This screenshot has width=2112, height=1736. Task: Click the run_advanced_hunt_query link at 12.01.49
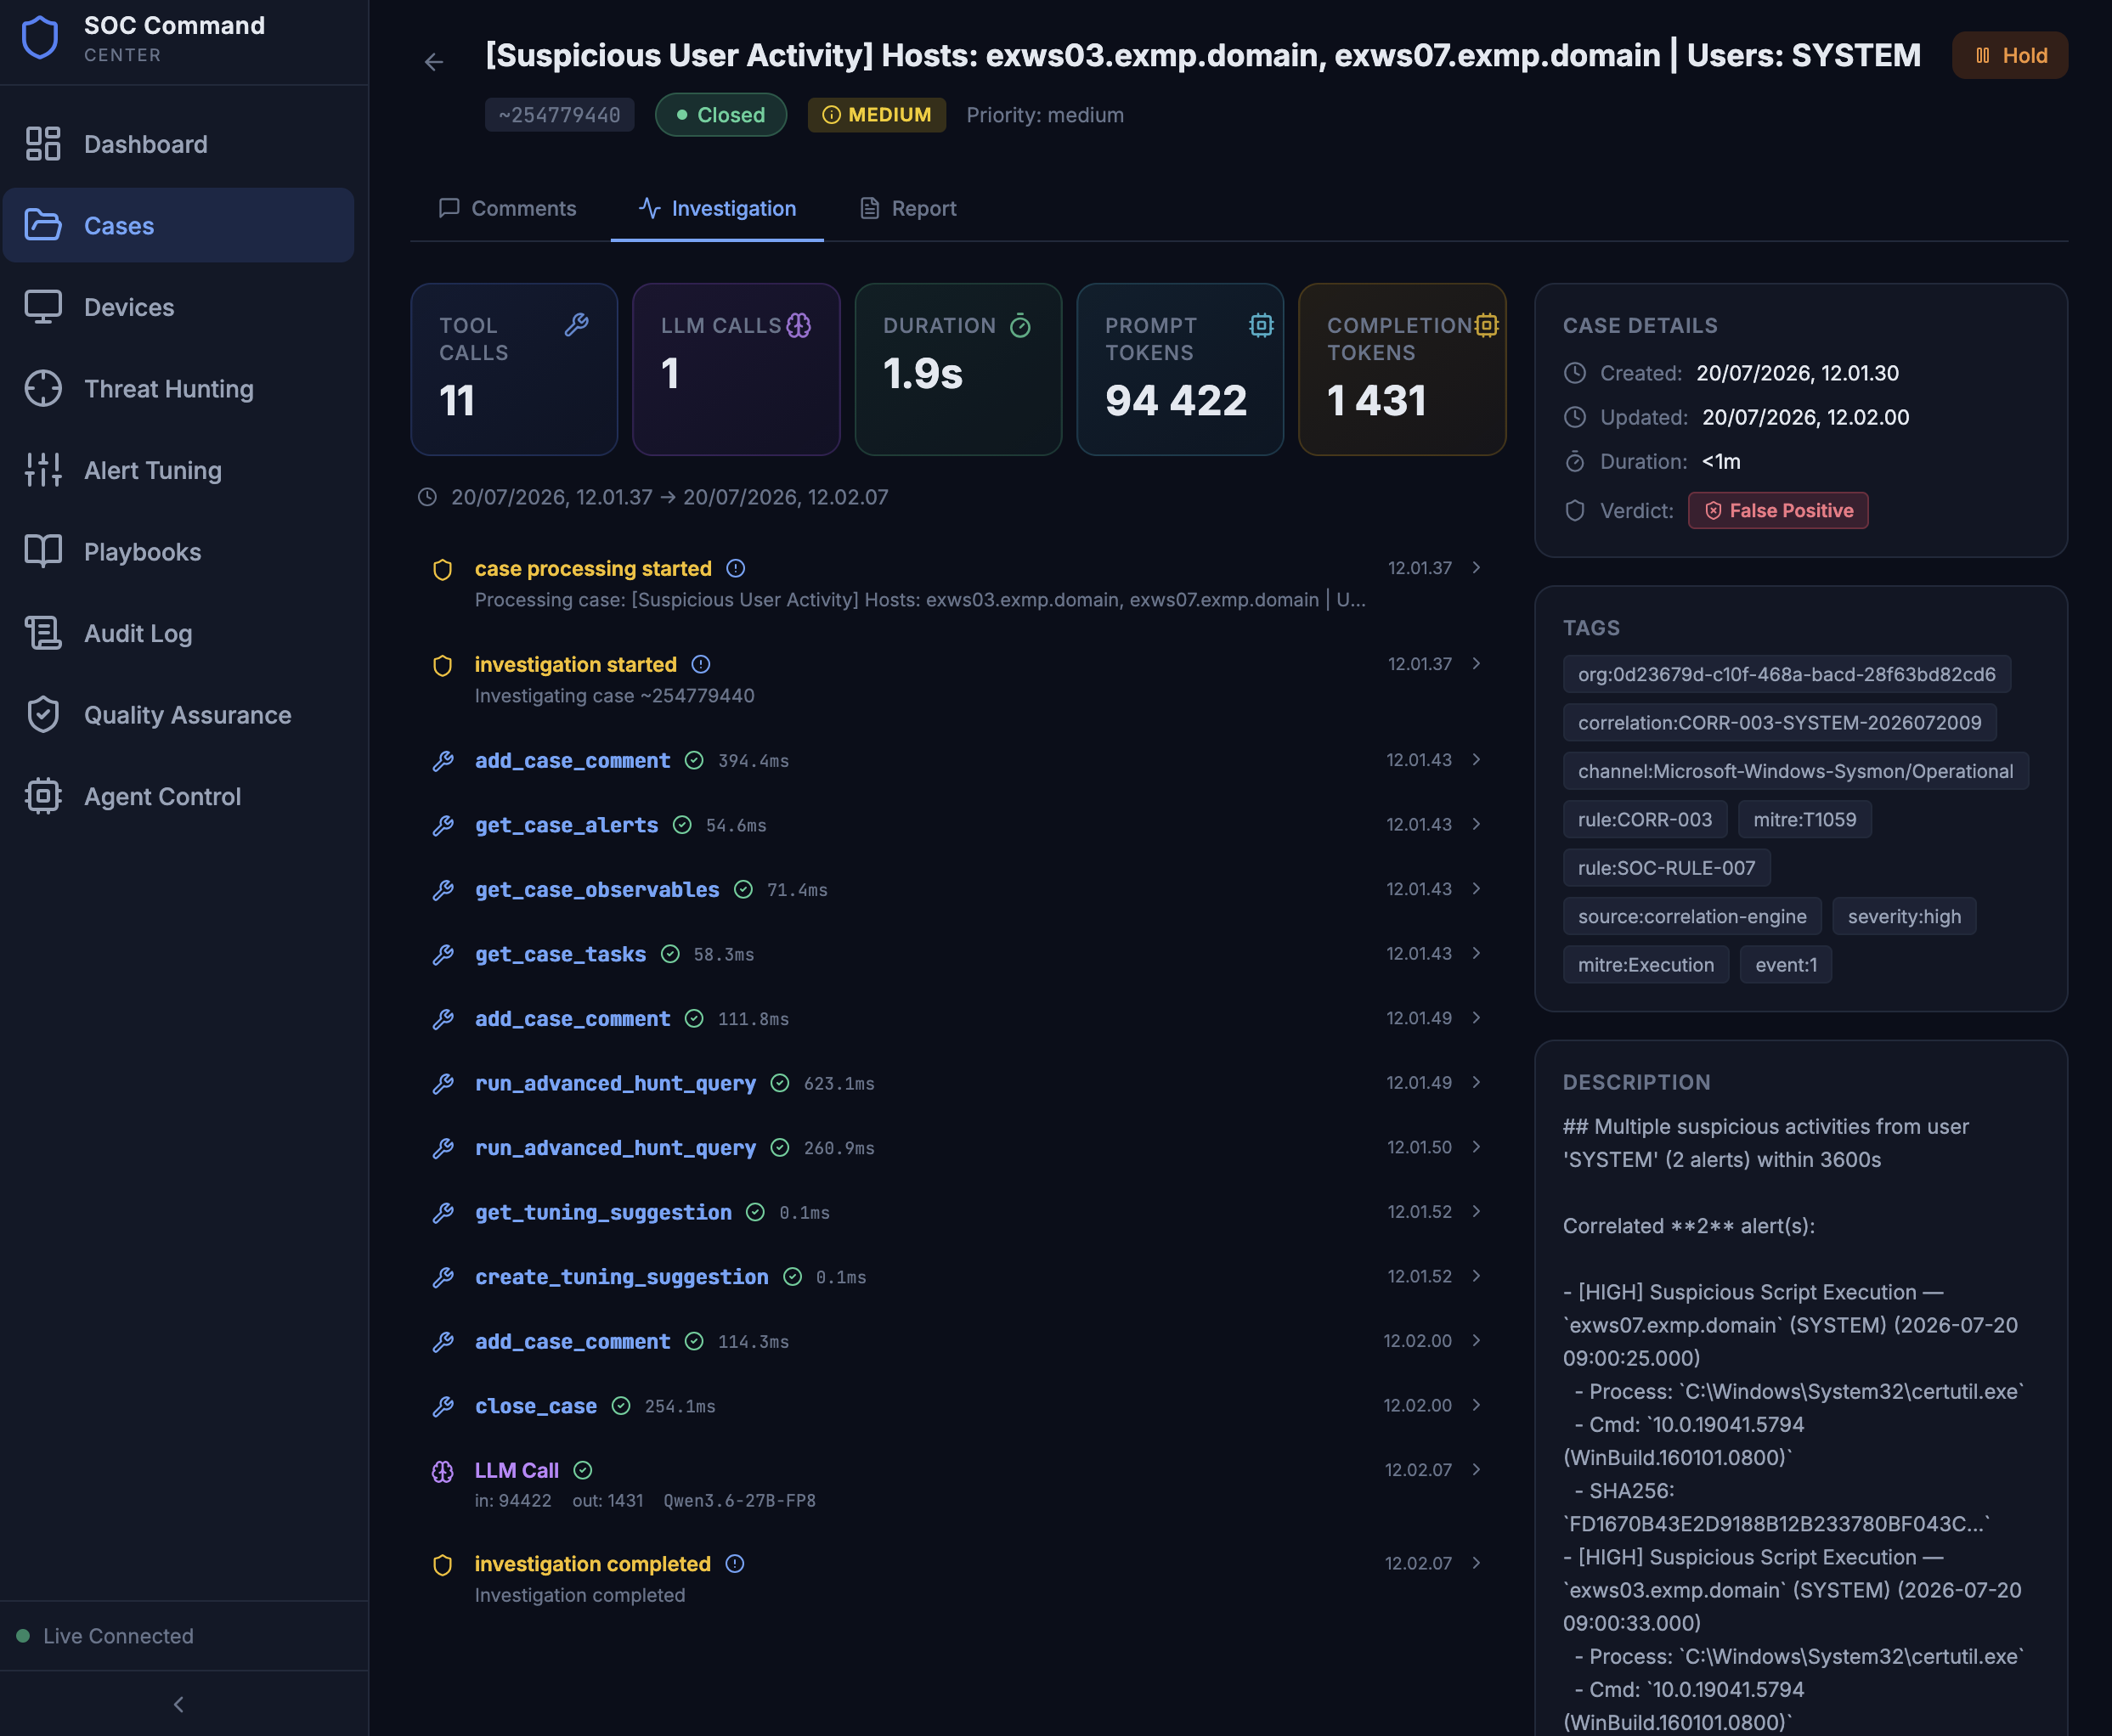(x=615, y=1083)
